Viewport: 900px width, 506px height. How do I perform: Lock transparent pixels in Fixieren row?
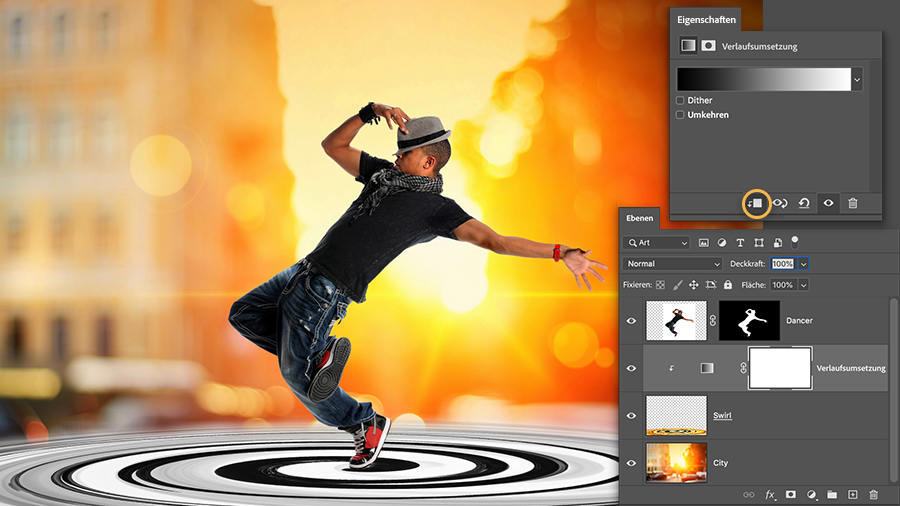tap(661, 285)
